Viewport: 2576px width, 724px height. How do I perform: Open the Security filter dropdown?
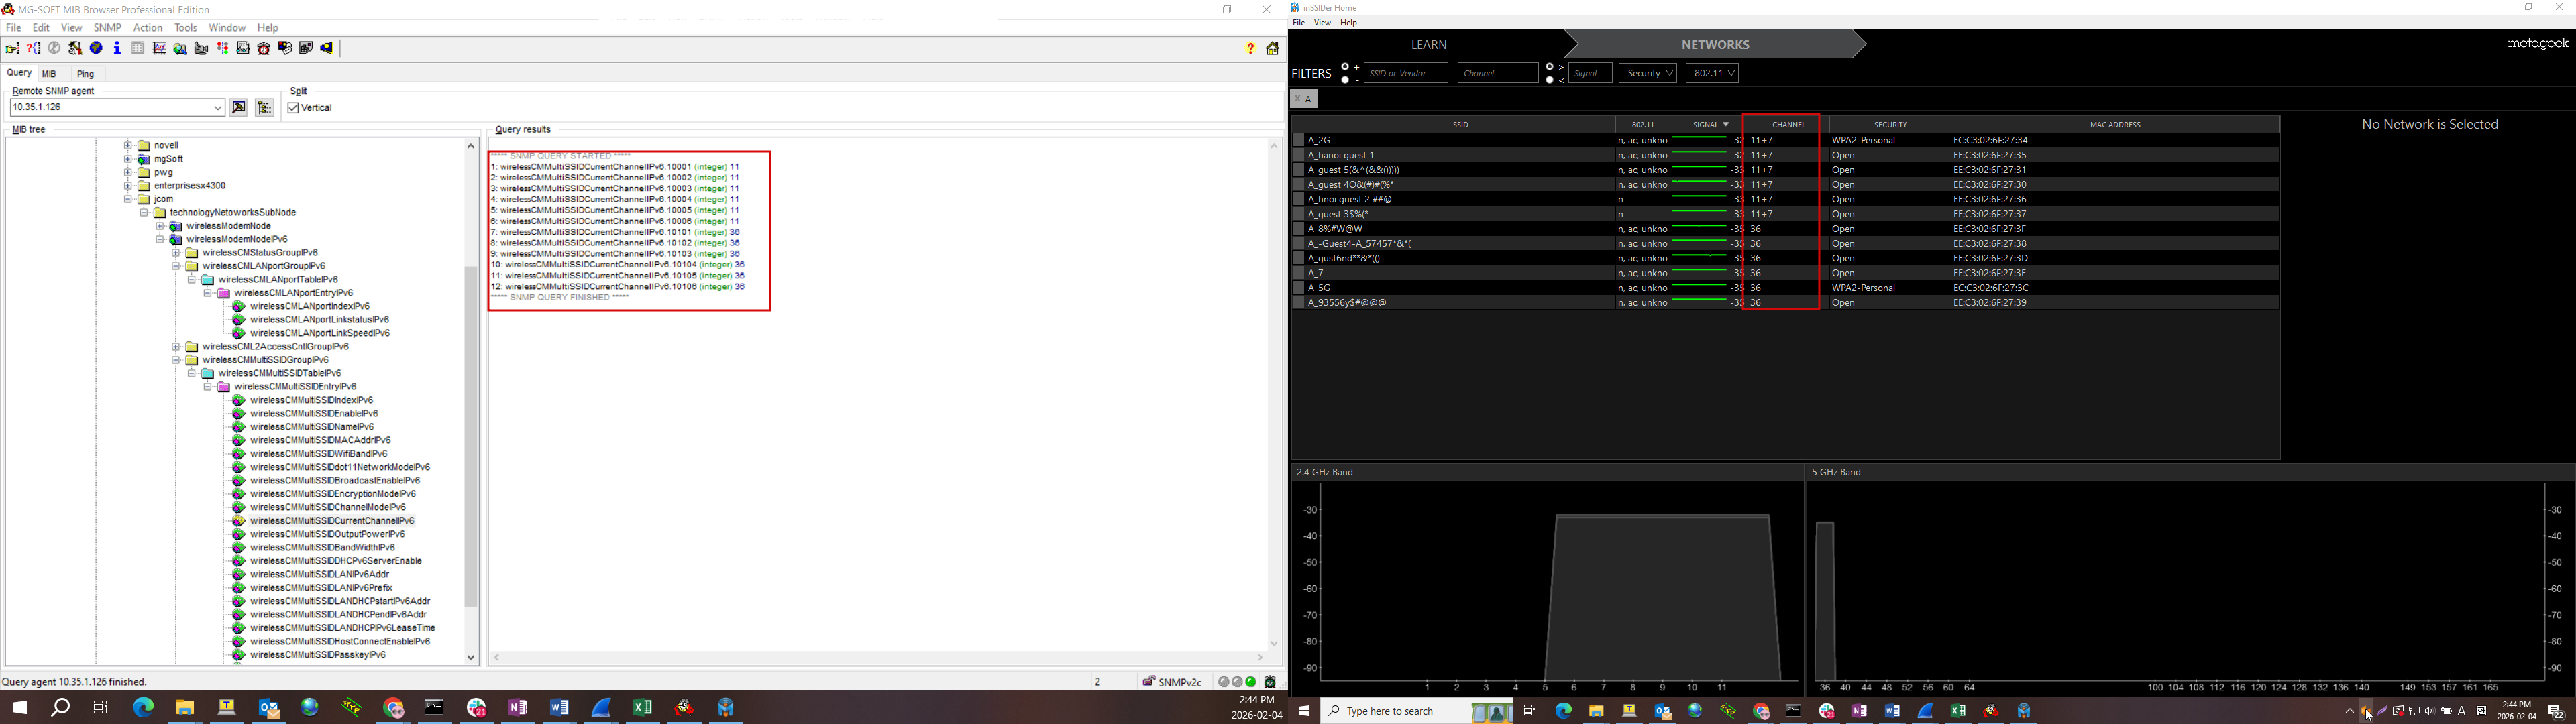[1647, 73]
